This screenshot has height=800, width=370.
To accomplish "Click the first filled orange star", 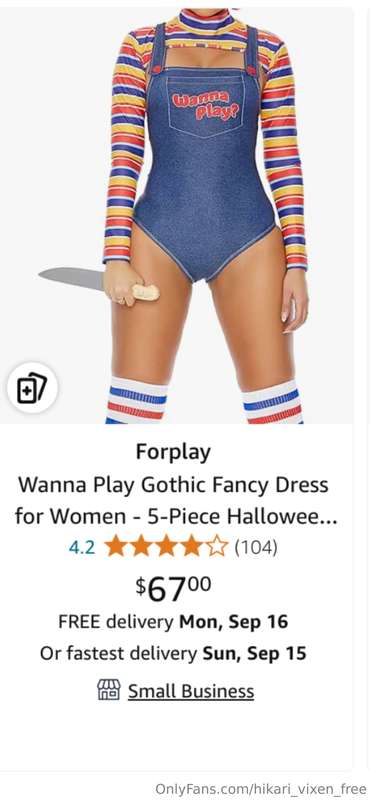I will 115,547.
